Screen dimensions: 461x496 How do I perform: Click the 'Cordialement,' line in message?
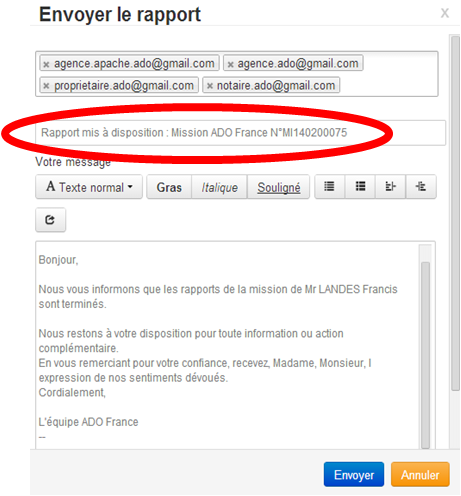(72, 392)
